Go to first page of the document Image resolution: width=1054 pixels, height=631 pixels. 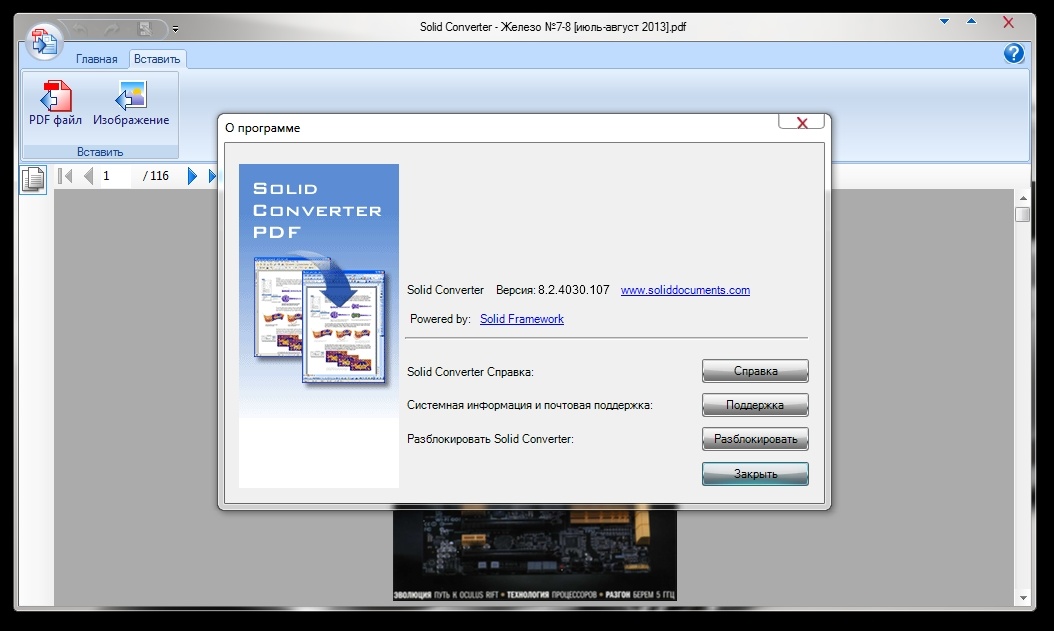65,176
